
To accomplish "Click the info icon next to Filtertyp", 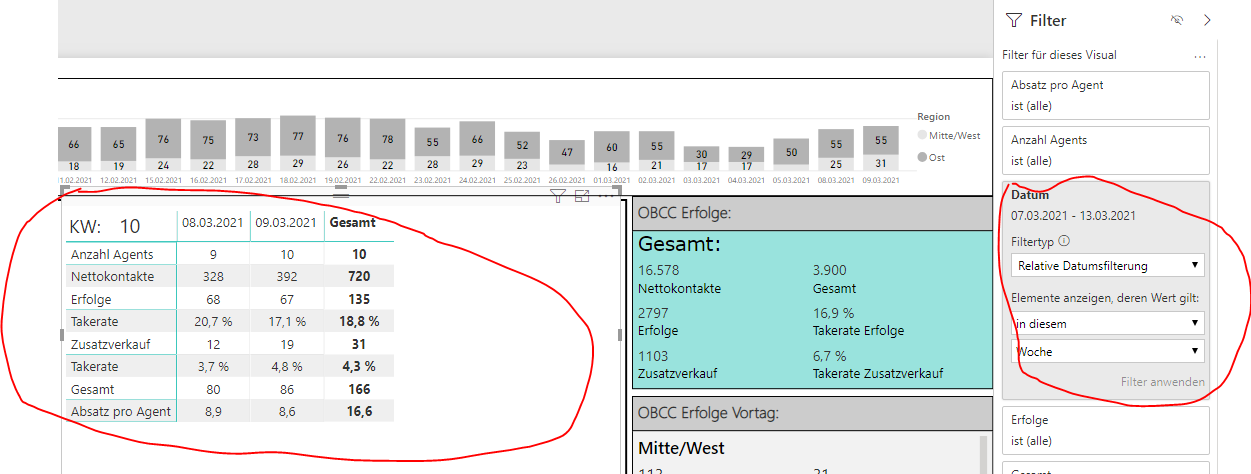I will click(1063, 241).
